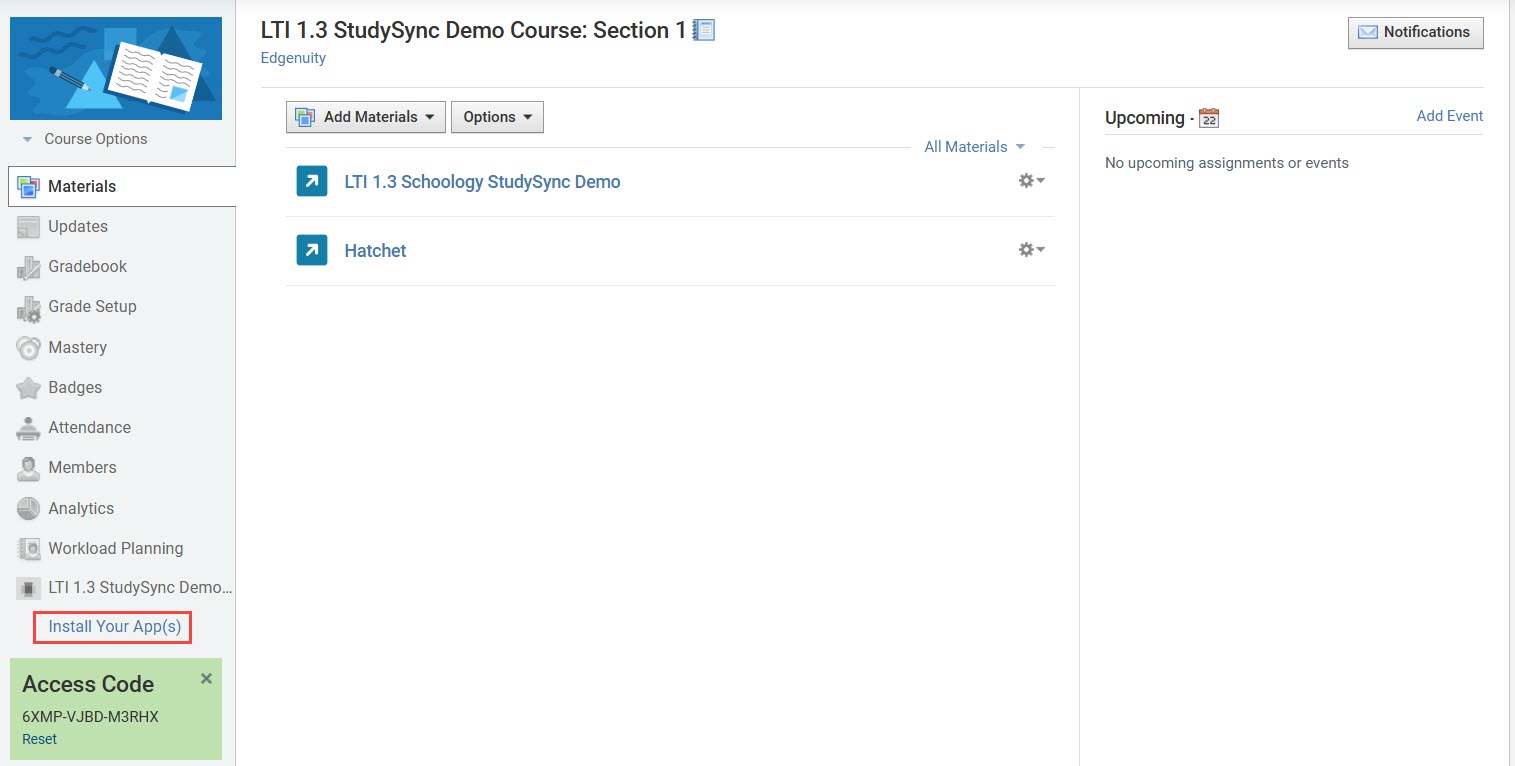Screen dimensions: 1515x766
Task: Open the Attendance sidebar icon
Action: coord(29,428)
